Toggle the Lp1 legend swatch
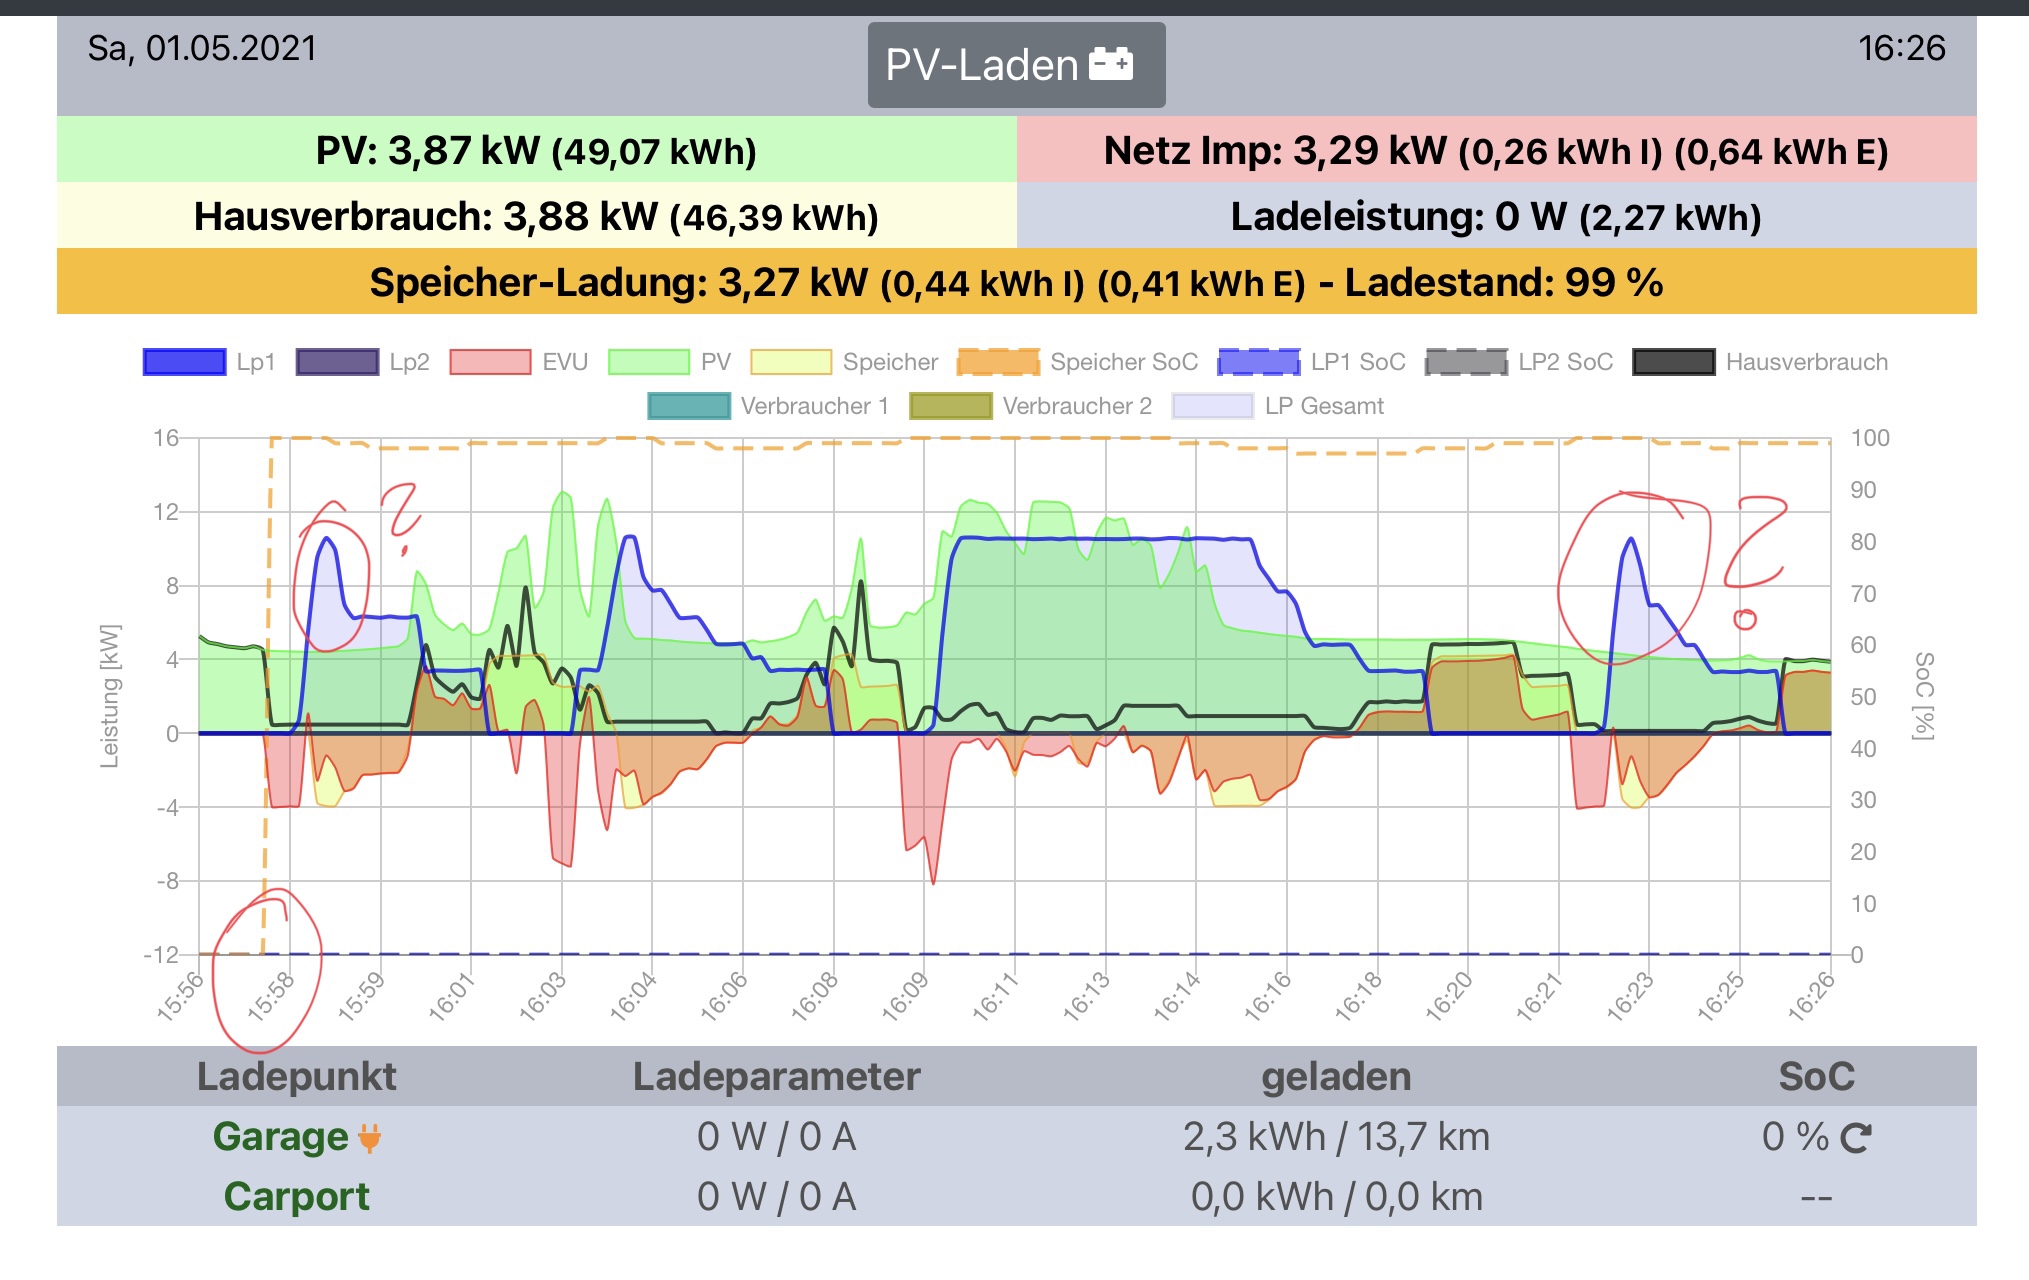This screenshot has width=2029, height=1280. [x=184, y=362]
